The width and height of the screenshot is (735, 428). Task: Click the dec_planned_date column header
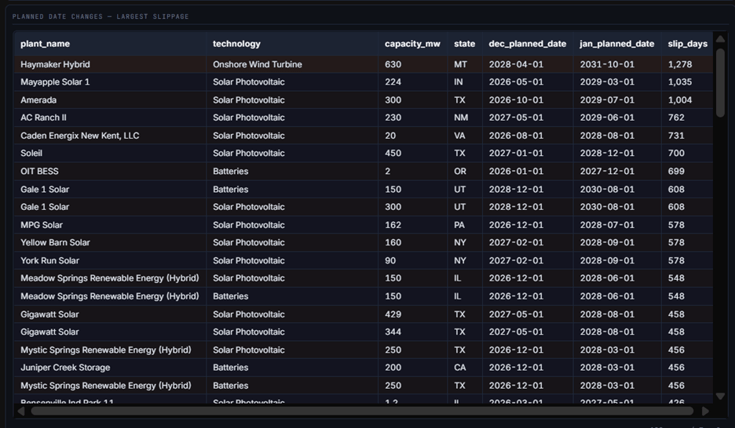527,44
